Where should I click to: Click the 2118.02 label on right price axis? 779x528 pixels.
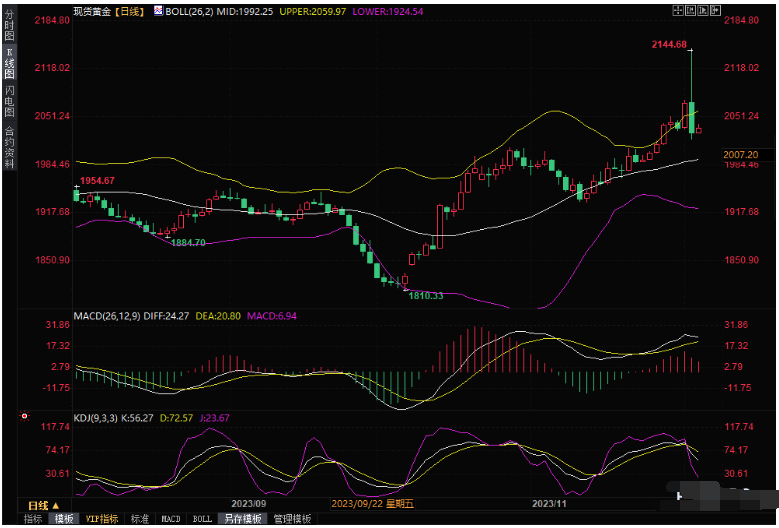click(x=742, y=68)
